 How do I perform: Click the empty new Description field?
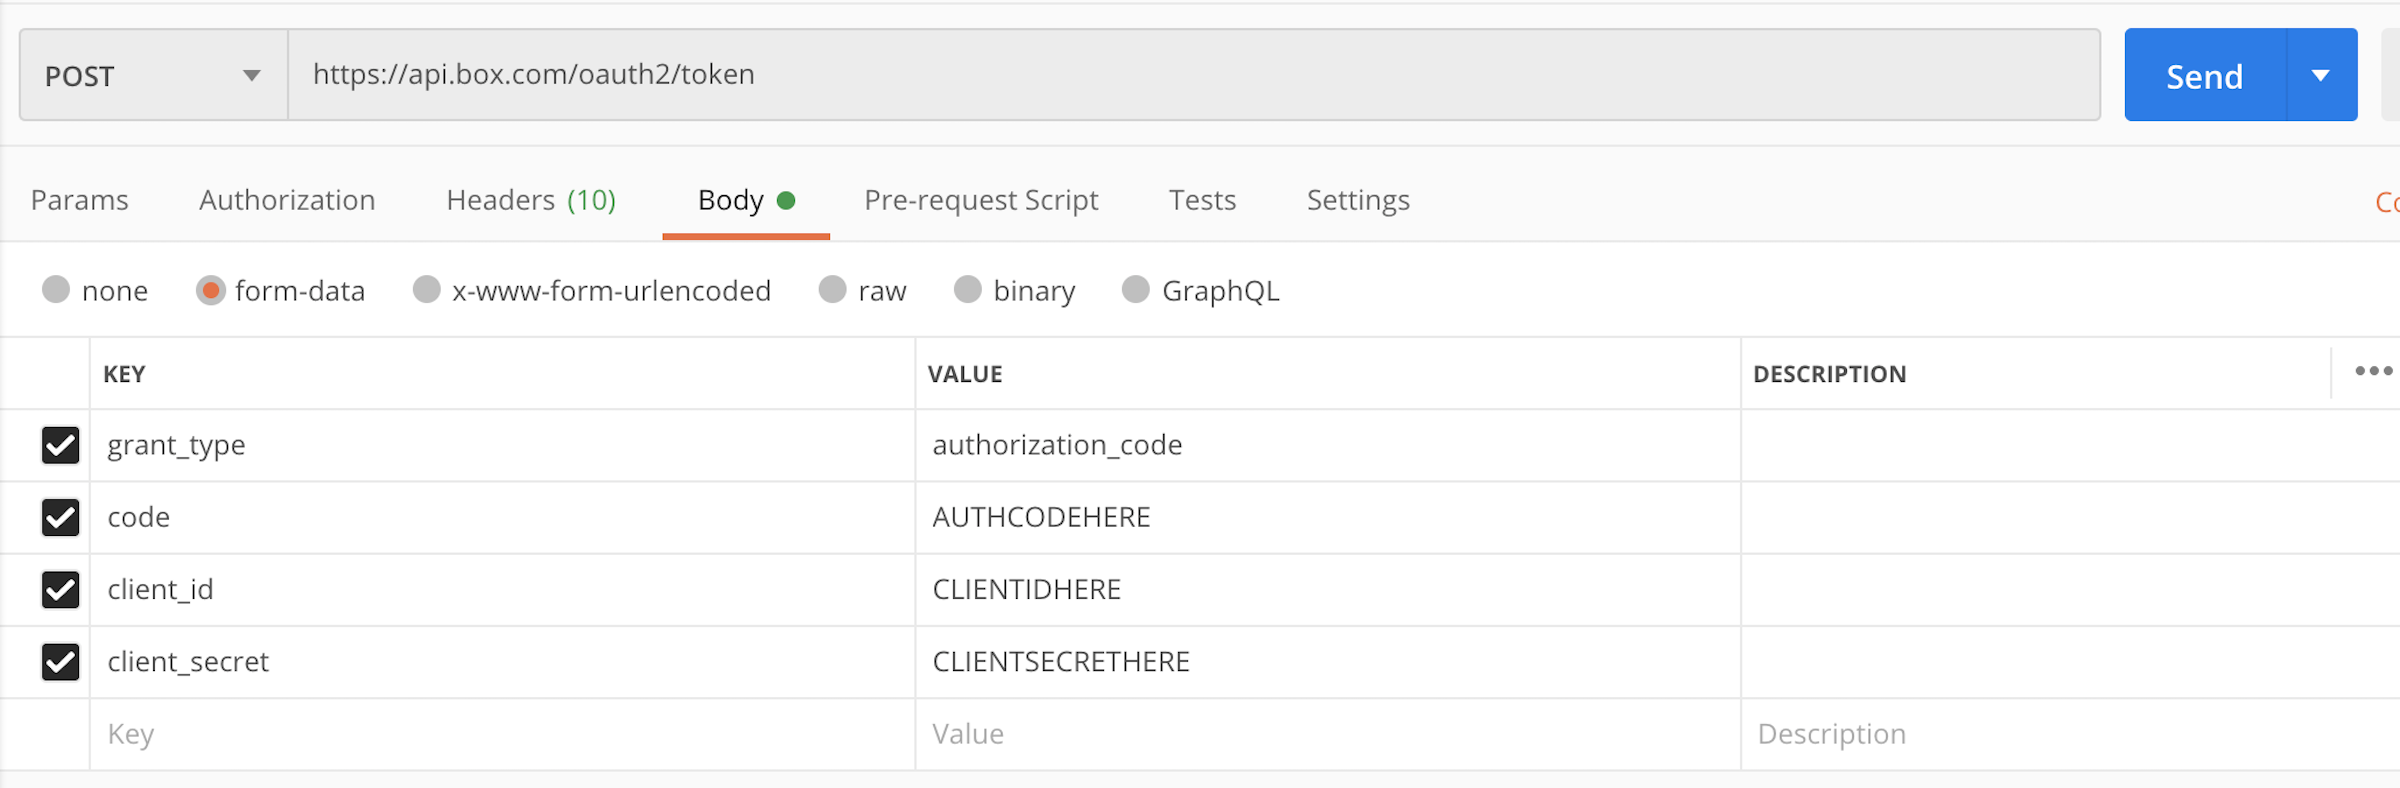[2070, 734]
